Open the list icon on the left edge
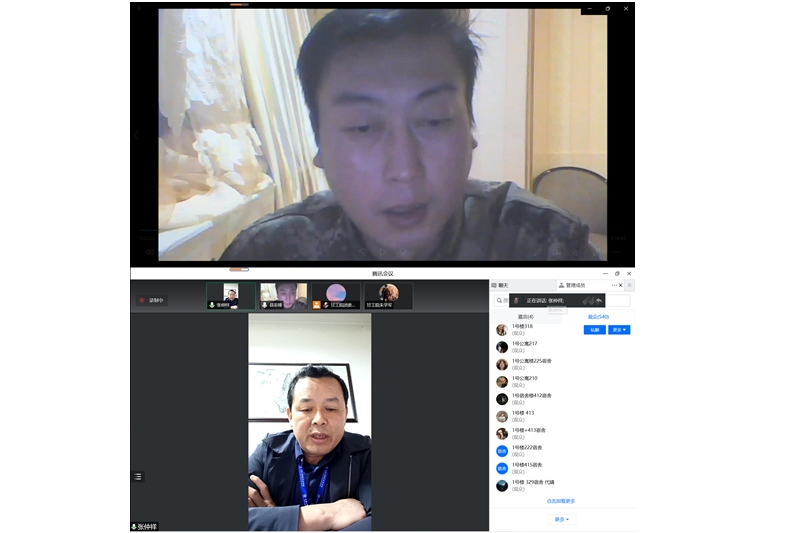The image size is (800, 533). coord(138,477)
